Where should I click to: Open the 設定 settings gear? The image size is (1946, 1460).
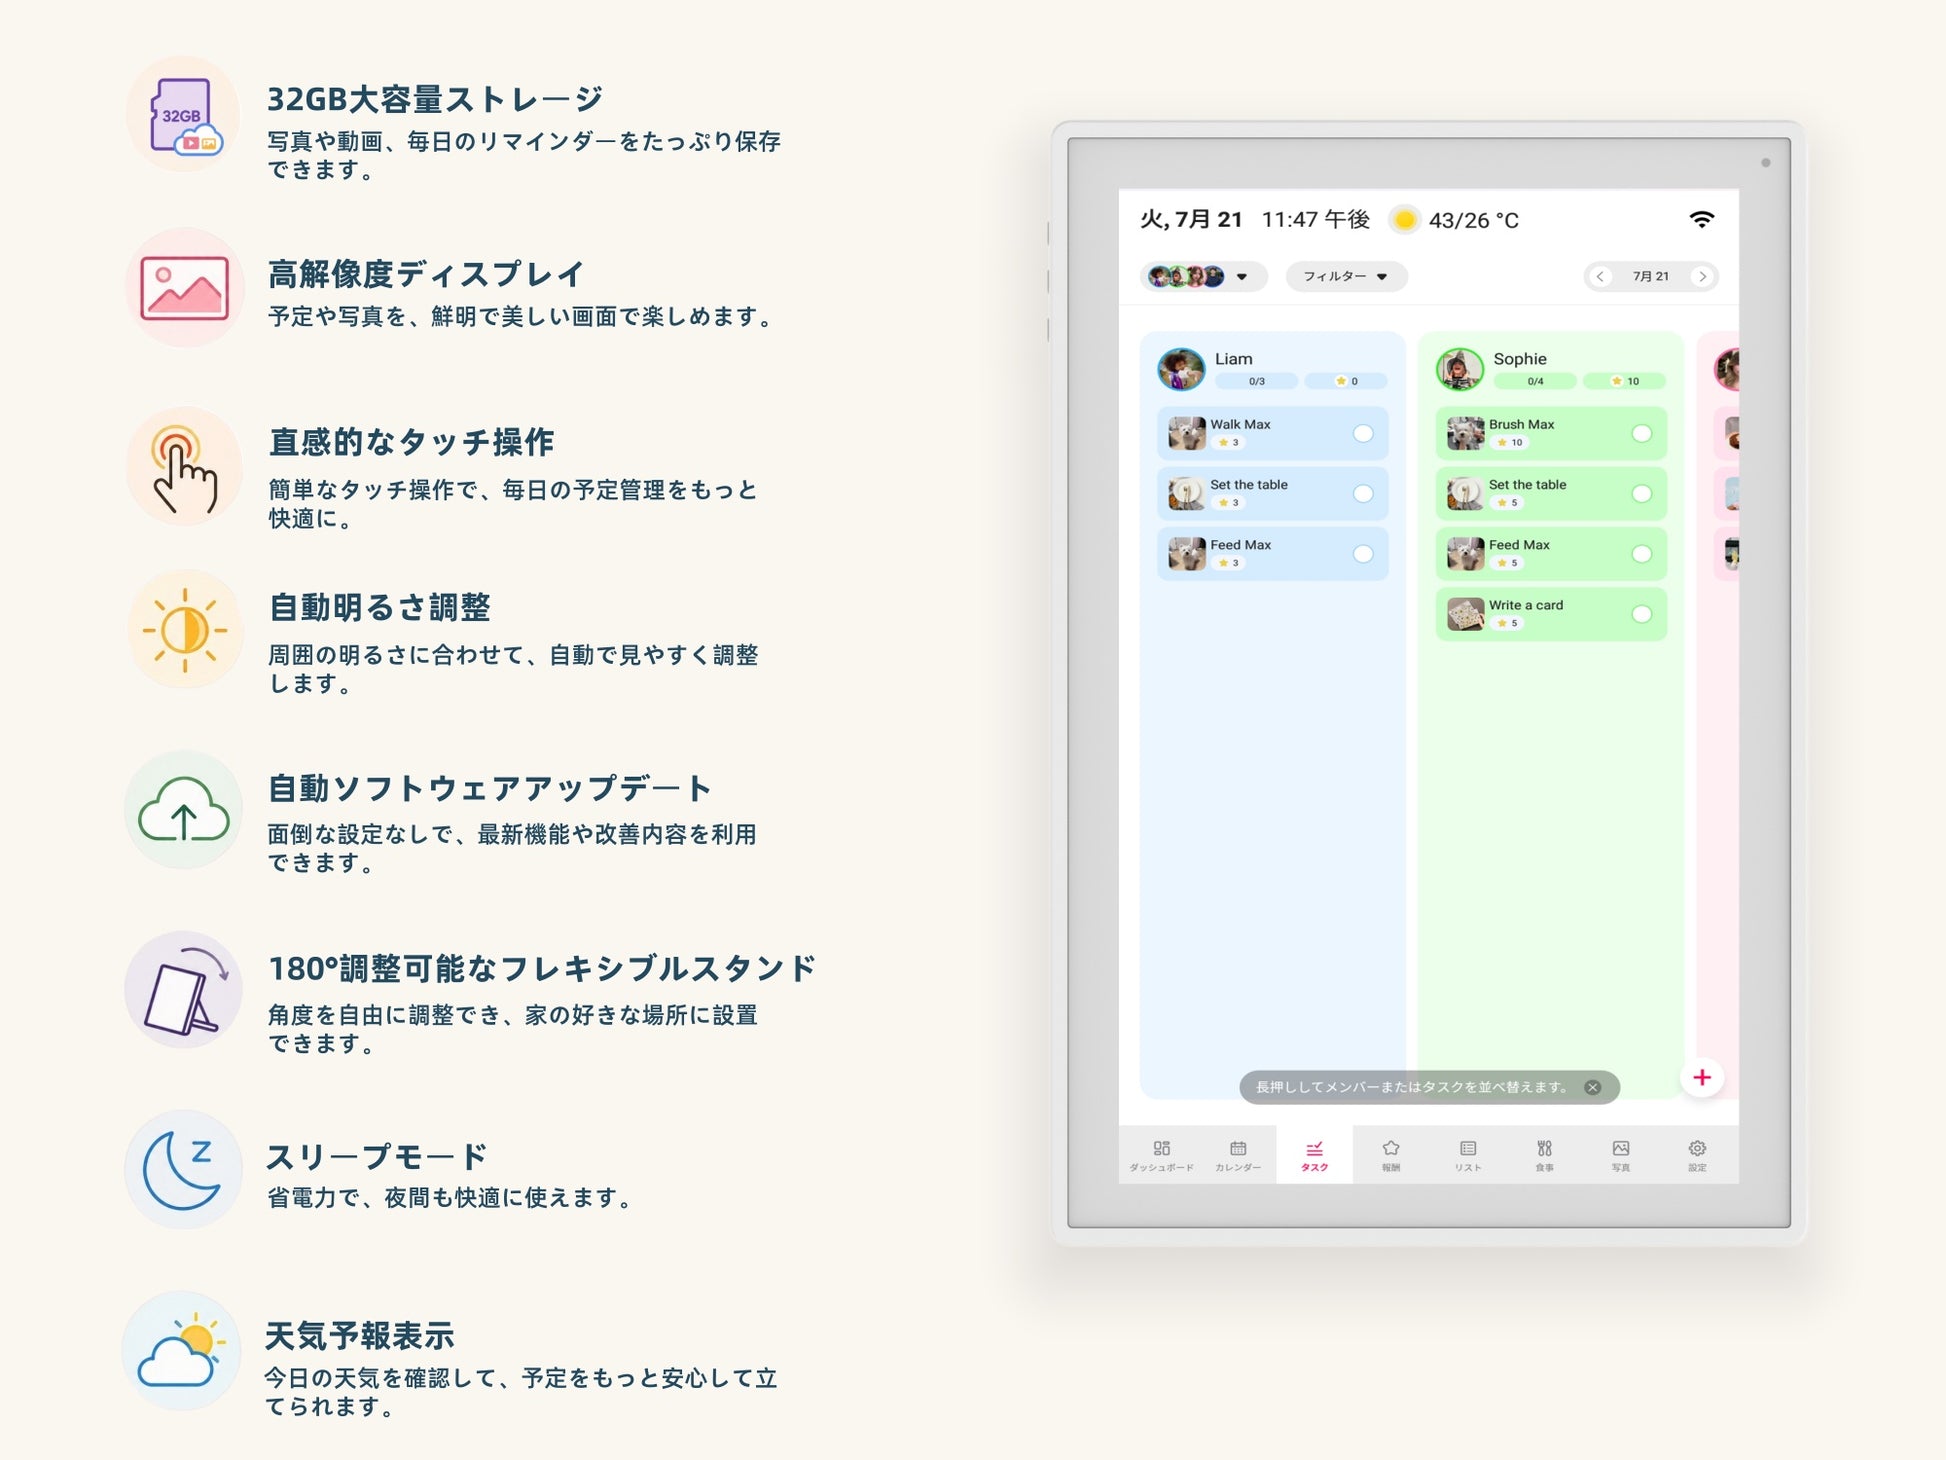[1698, 1155]
